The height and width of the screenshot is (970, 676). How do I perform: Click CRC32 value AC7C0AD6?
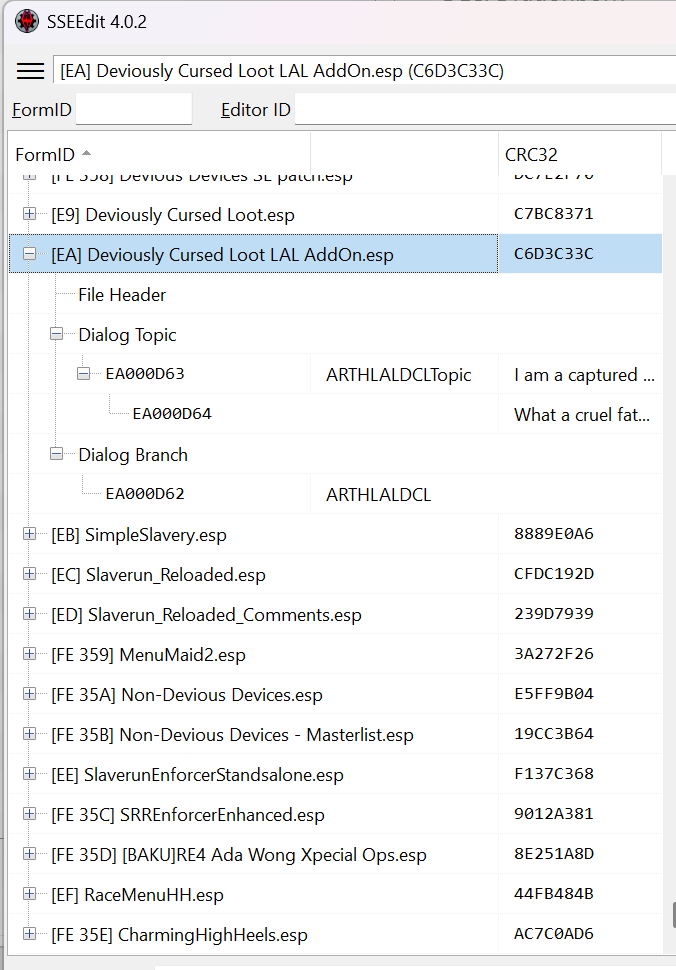point(554,933)
